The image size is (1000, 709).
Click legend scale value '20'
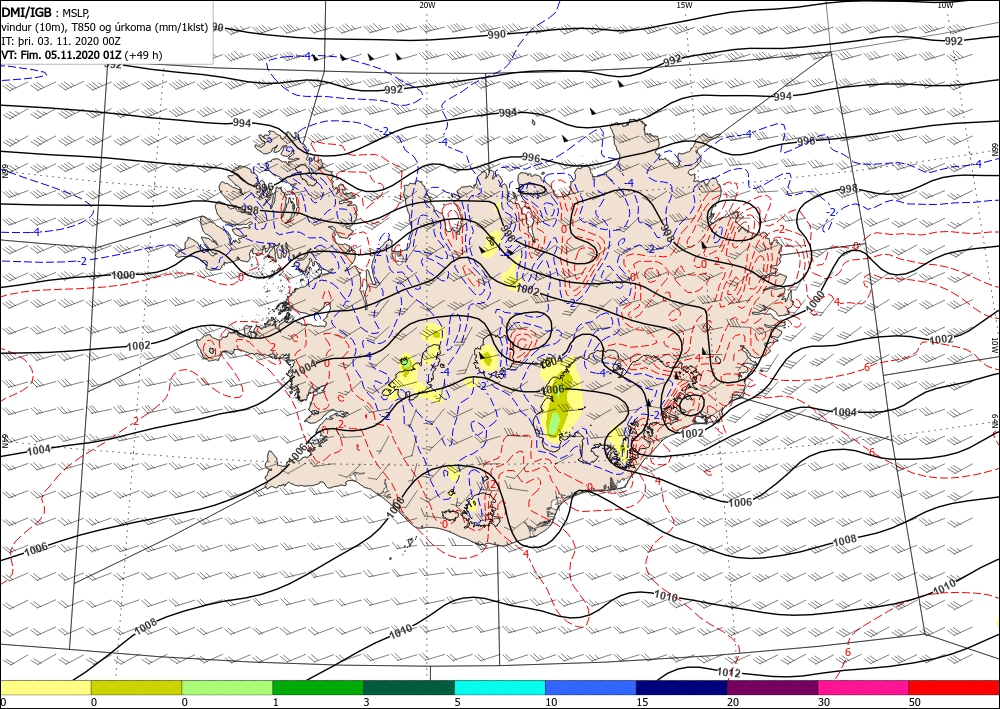point(733,702)
